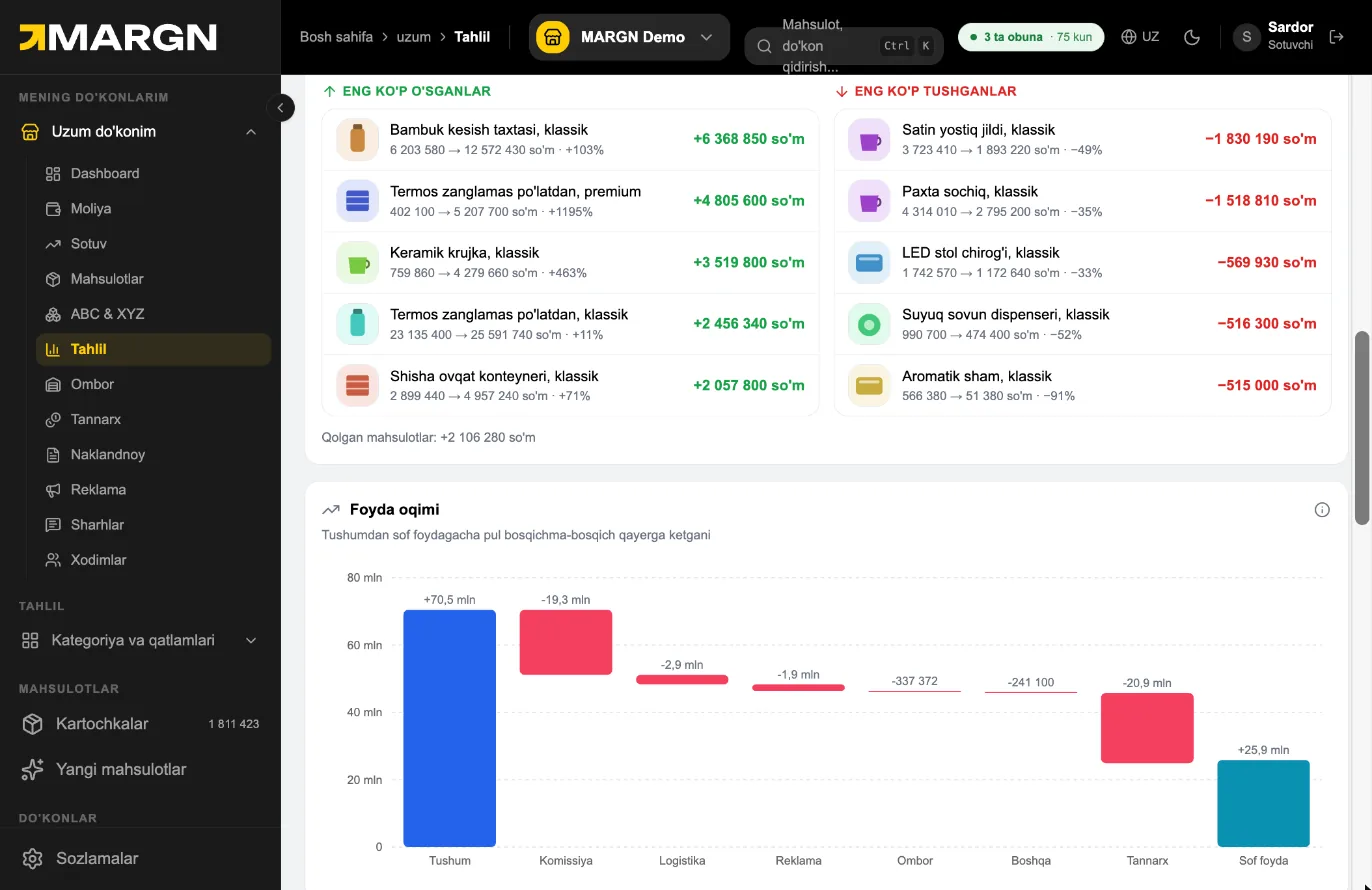Click the page vertical scrollbar
The width and height of the screenshot is (1372, 890).
(1361, 428)
